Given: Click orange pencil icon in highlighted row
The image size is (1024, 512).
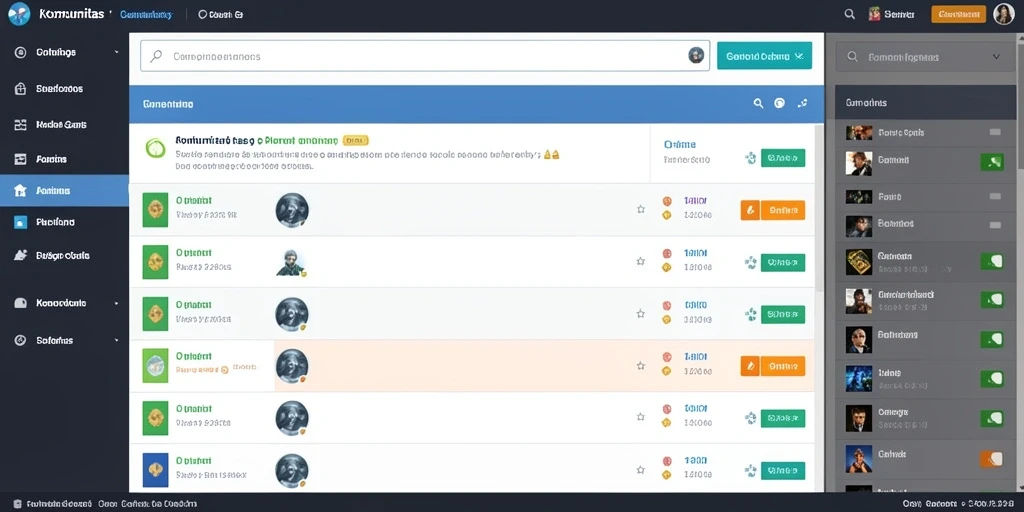Looking at the screenshot, I should pyautogui.click(x=750, y=366).
